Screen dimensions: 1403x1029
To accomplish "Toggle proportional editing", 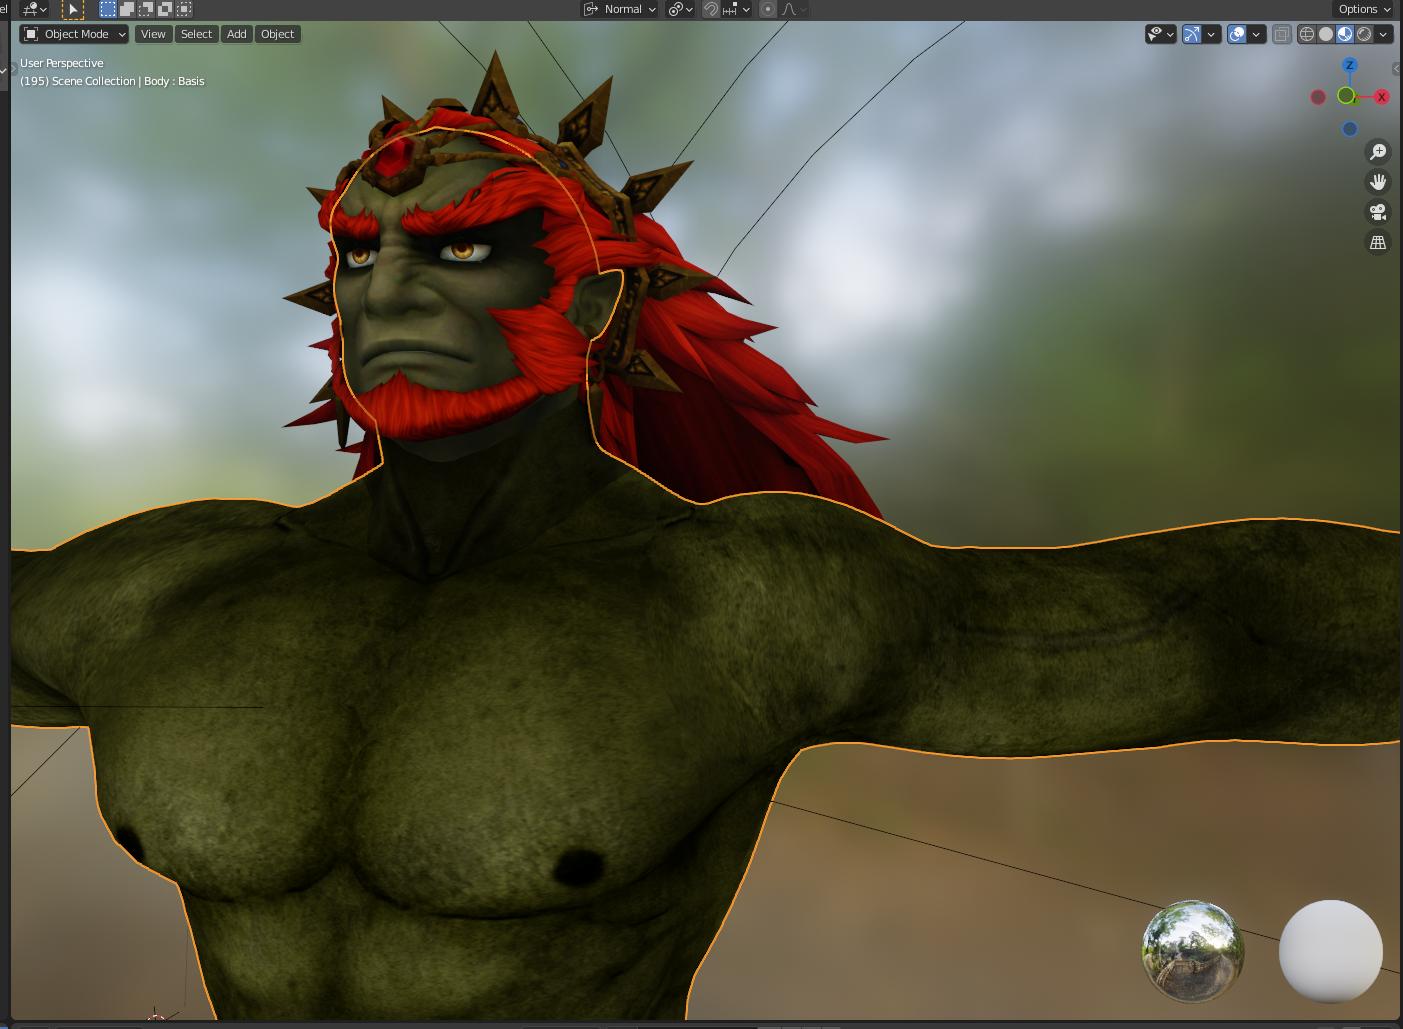I will [x=768, y=9].
